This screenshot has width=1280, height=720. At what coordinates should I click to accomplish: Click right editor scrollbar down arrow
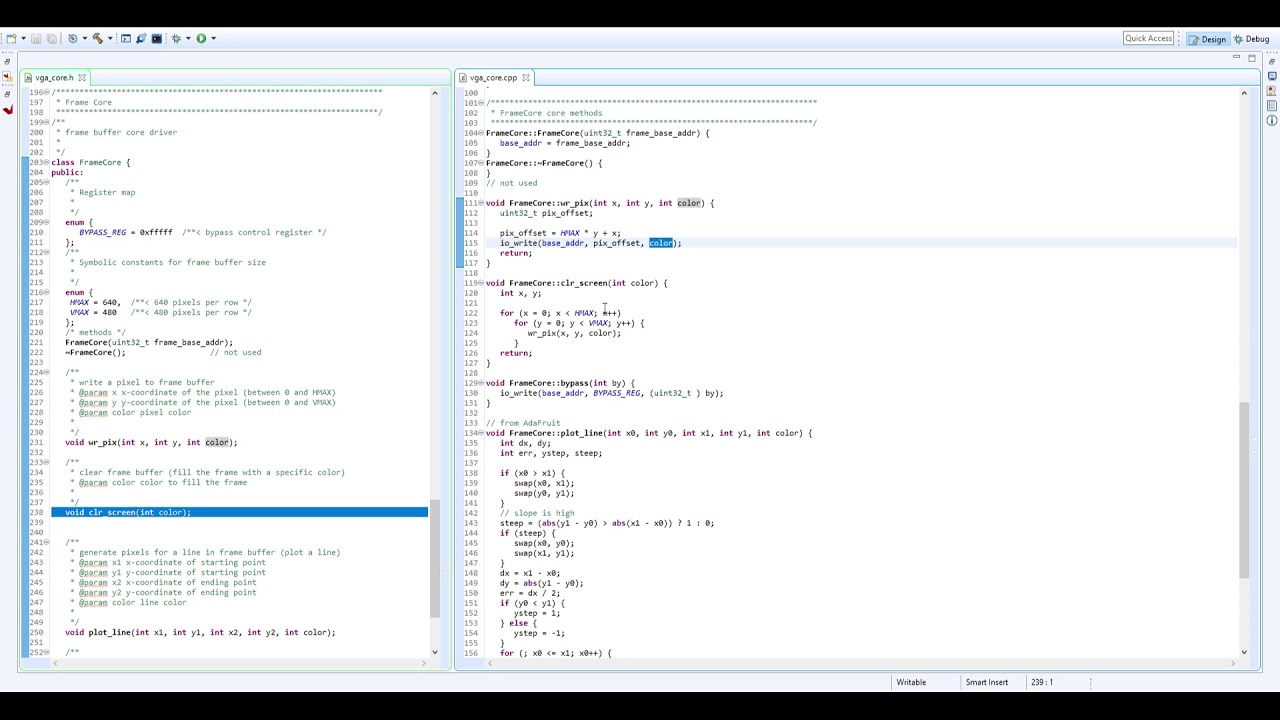point(1244,652)
